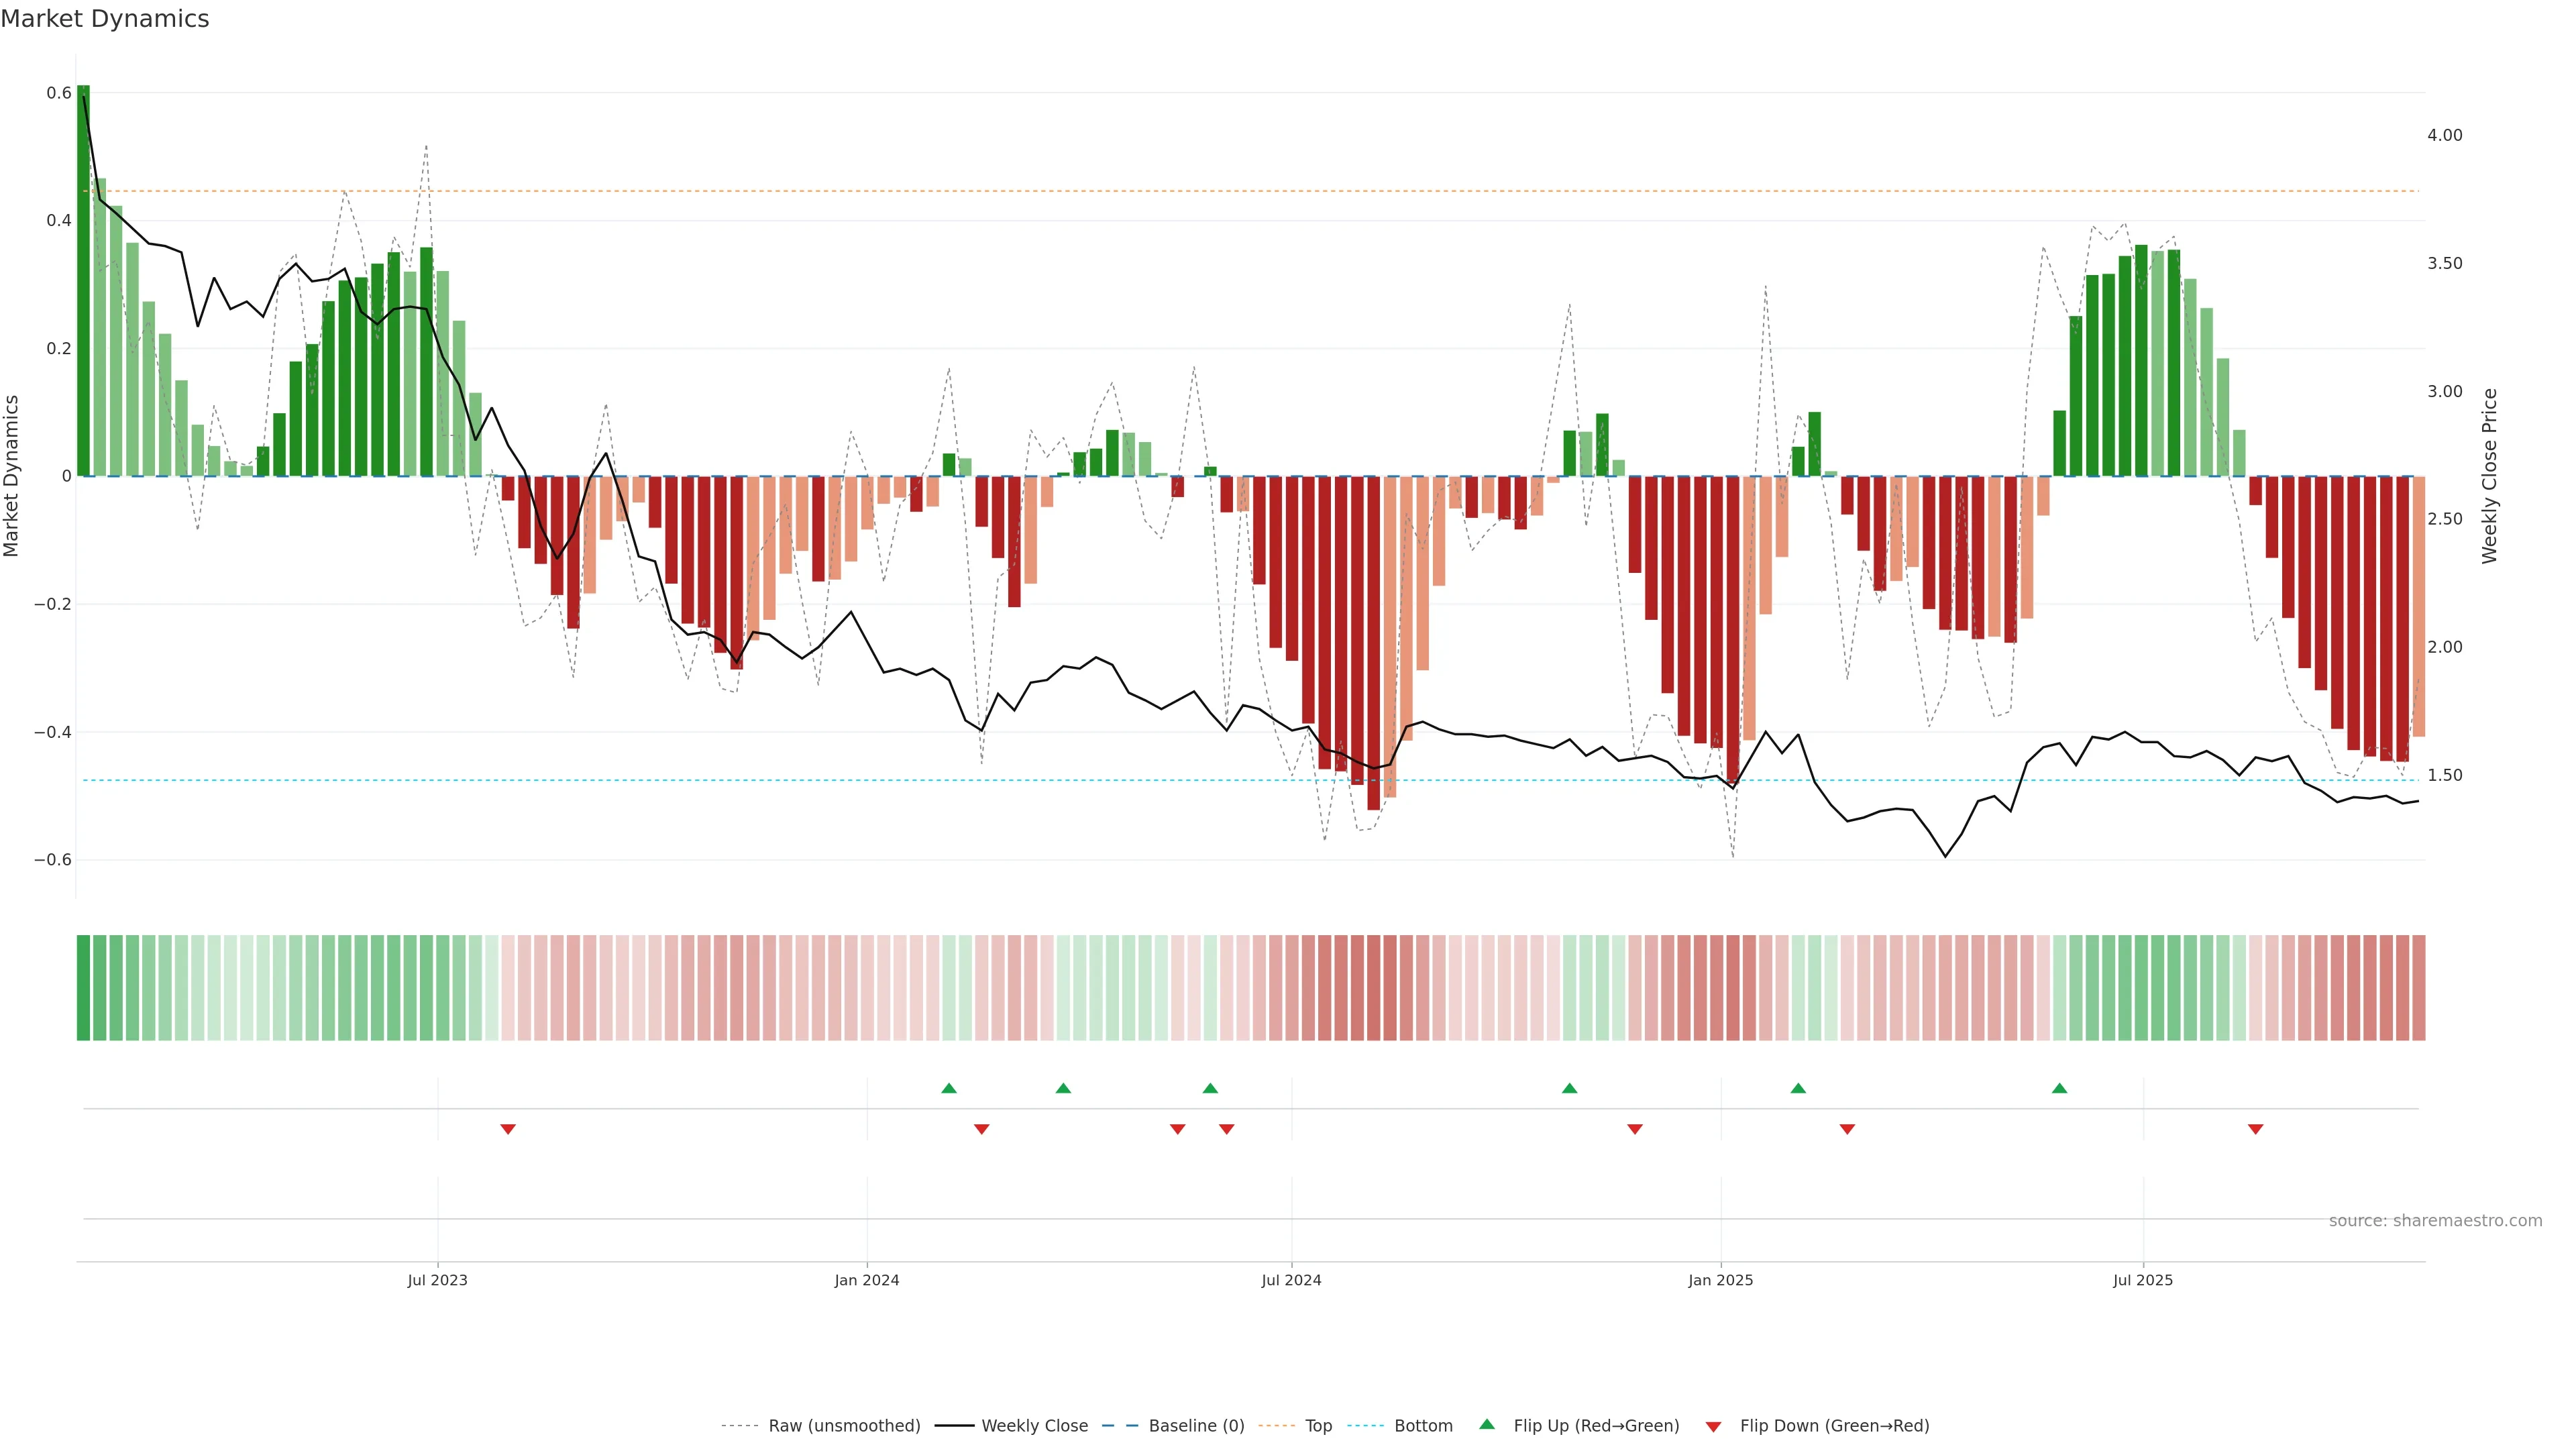Toggle the Baseline (0) legend entry

[1196, 1426]
